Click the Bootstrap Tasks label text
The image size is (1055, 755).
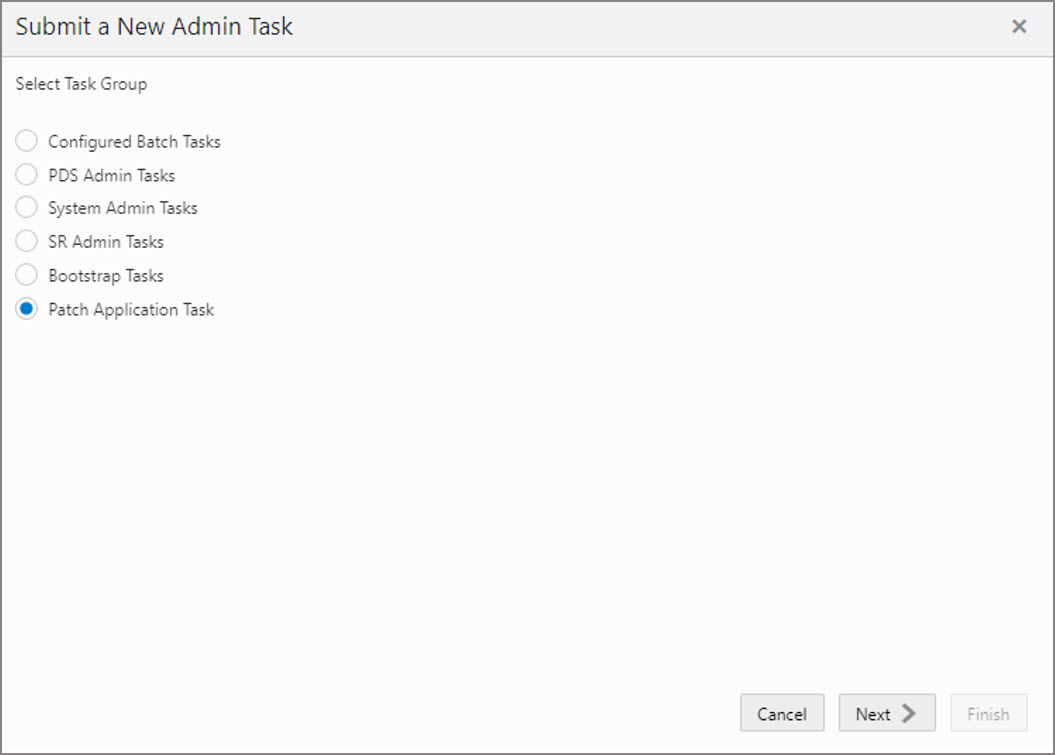(x=105, y=275)
